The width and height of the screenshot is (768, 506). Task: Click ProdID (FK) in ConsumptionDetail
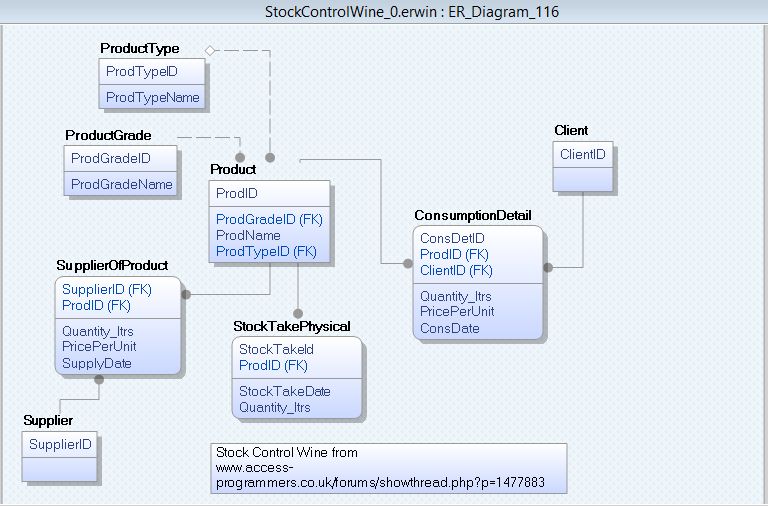(x=455, y=254)
